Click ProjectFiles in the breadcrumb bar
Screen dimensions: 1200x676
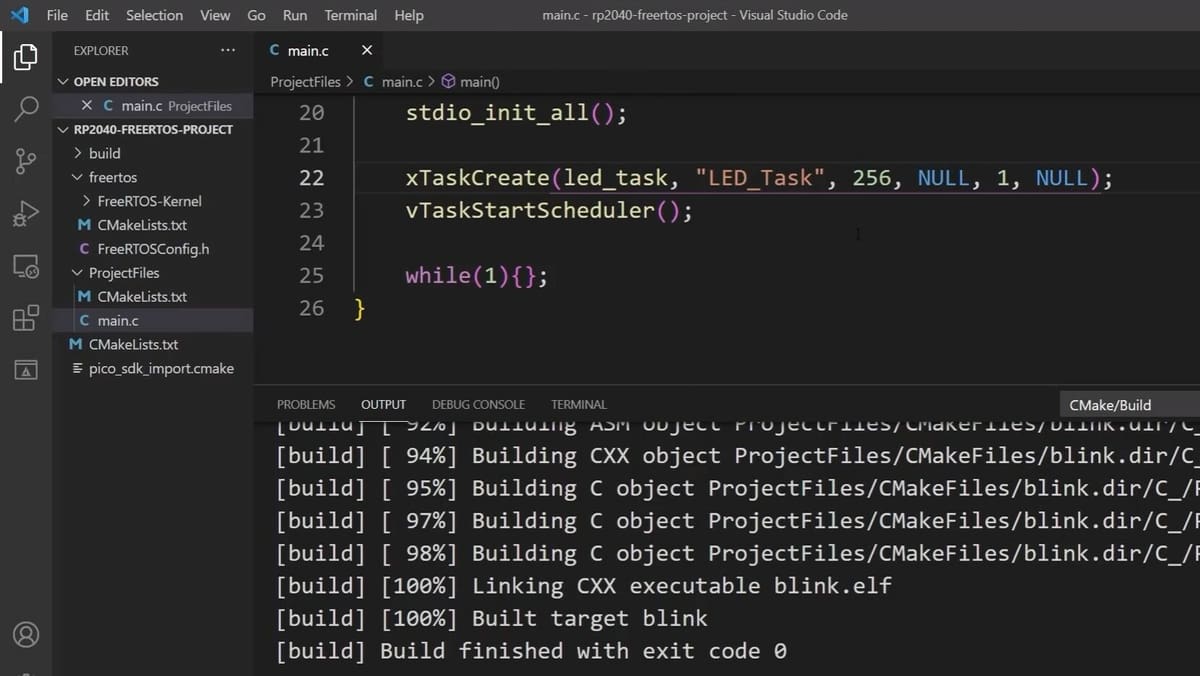coord(305,82)
